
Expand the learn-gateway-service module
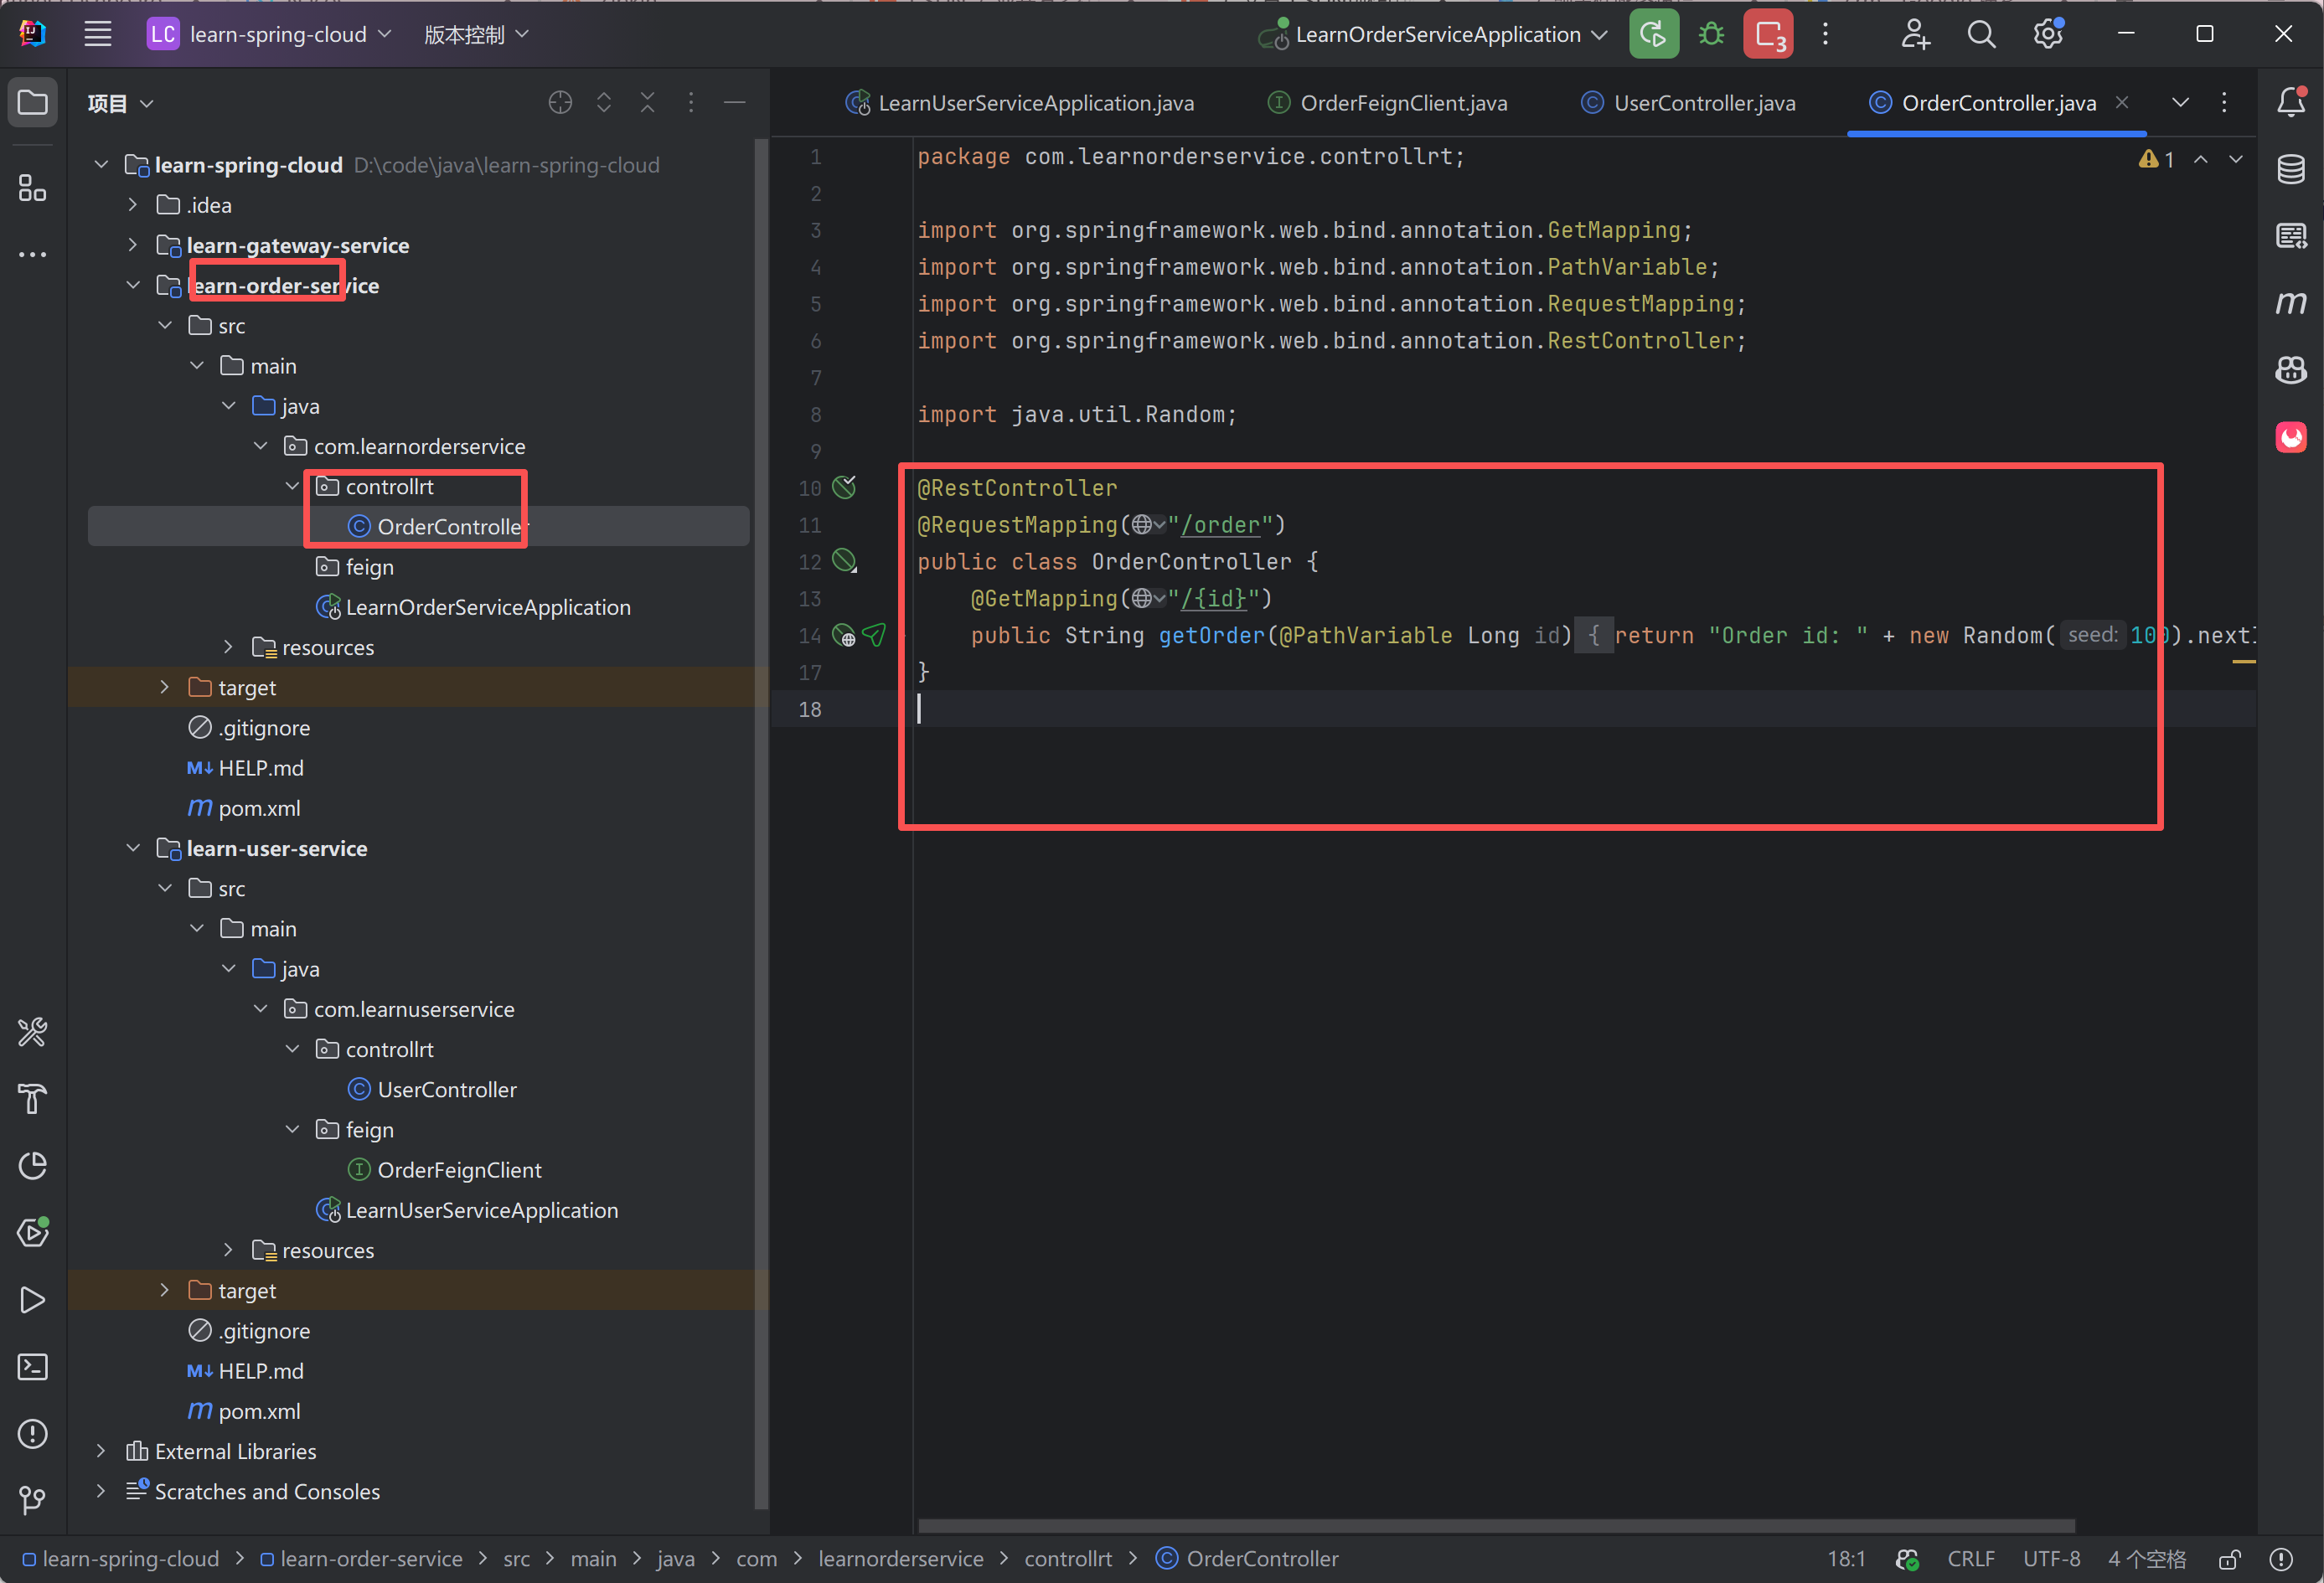point(133,245)
